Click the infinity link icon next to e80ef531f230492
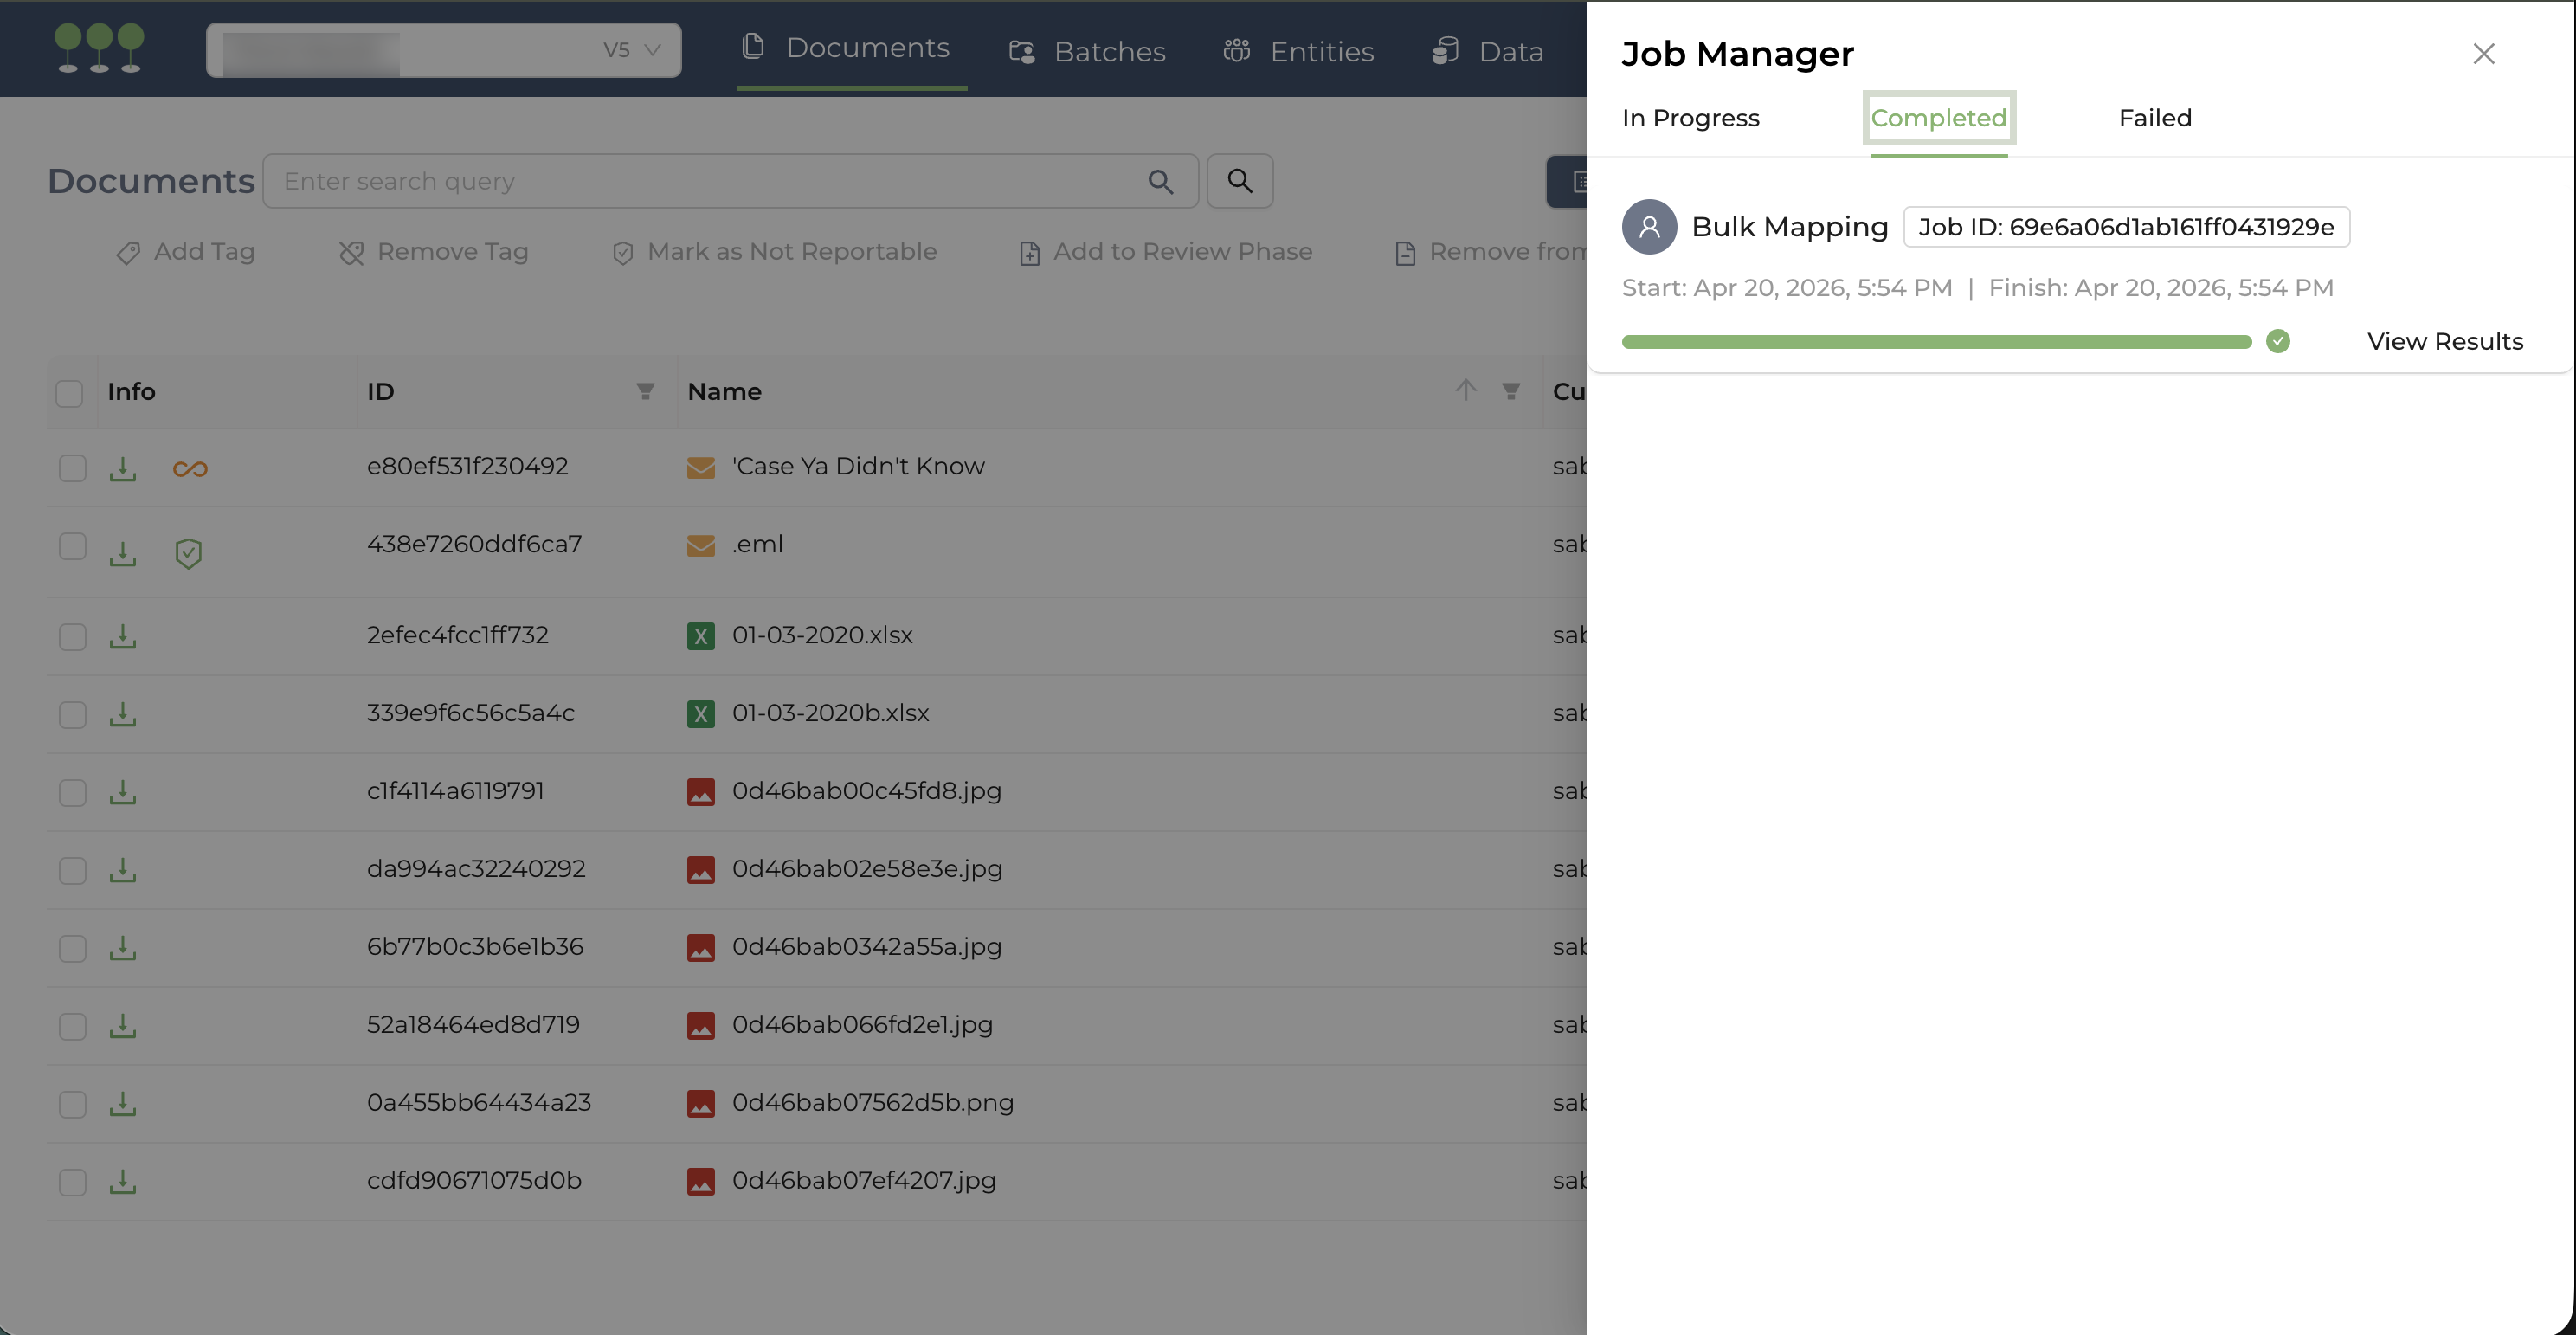2576x1335 pixels. (x=190, y=468)
